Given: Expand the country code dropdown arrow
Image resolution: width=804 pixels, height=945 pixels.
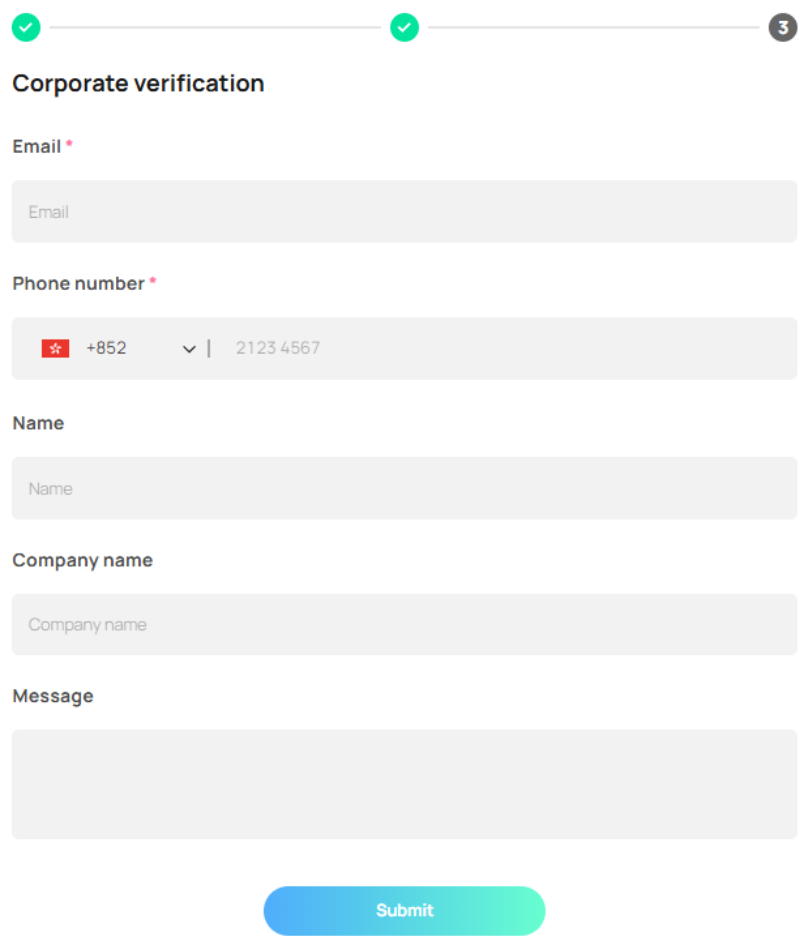Looking at the screenshot, I should (x=189, y=349).
